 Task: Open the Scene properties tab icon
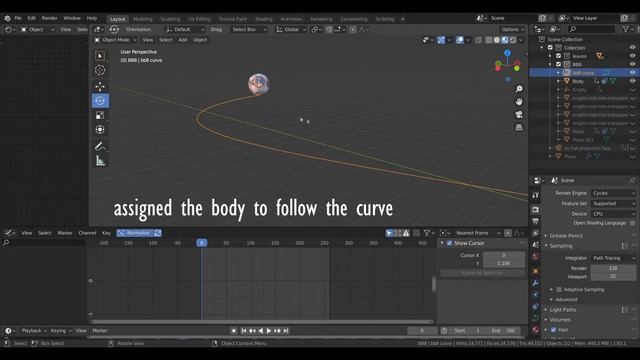coord(536,244)
